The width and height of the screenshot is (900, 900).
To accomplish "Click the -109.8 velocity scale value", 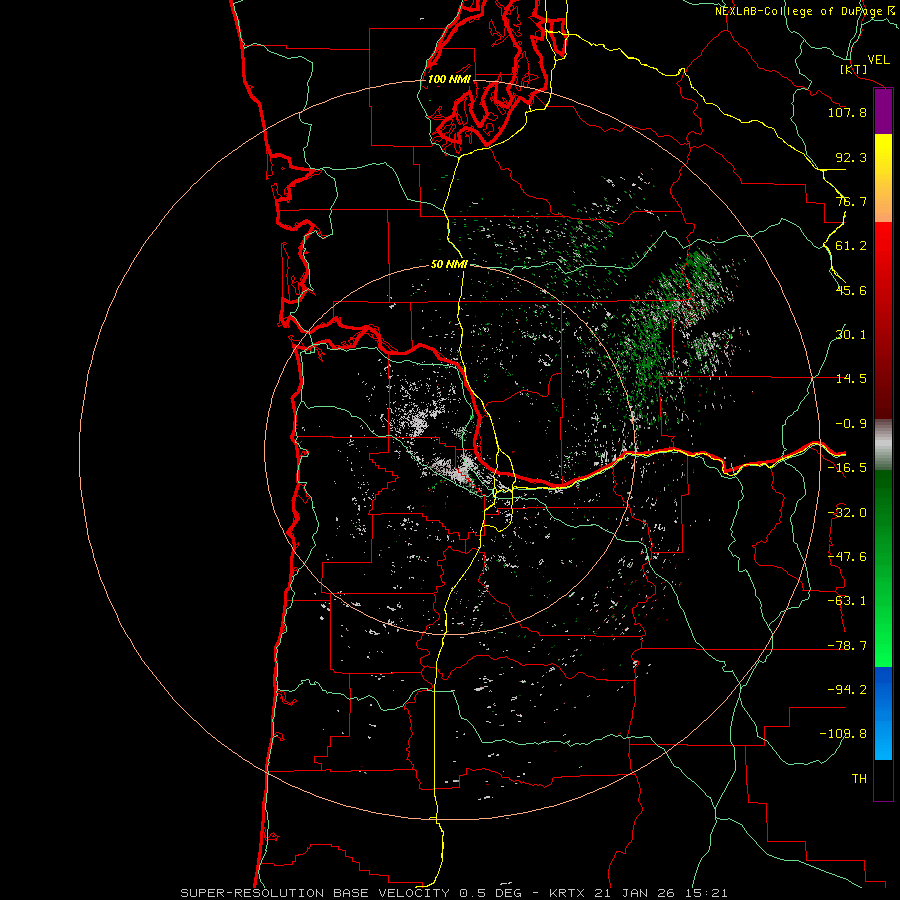I will [x=843, y=734].
